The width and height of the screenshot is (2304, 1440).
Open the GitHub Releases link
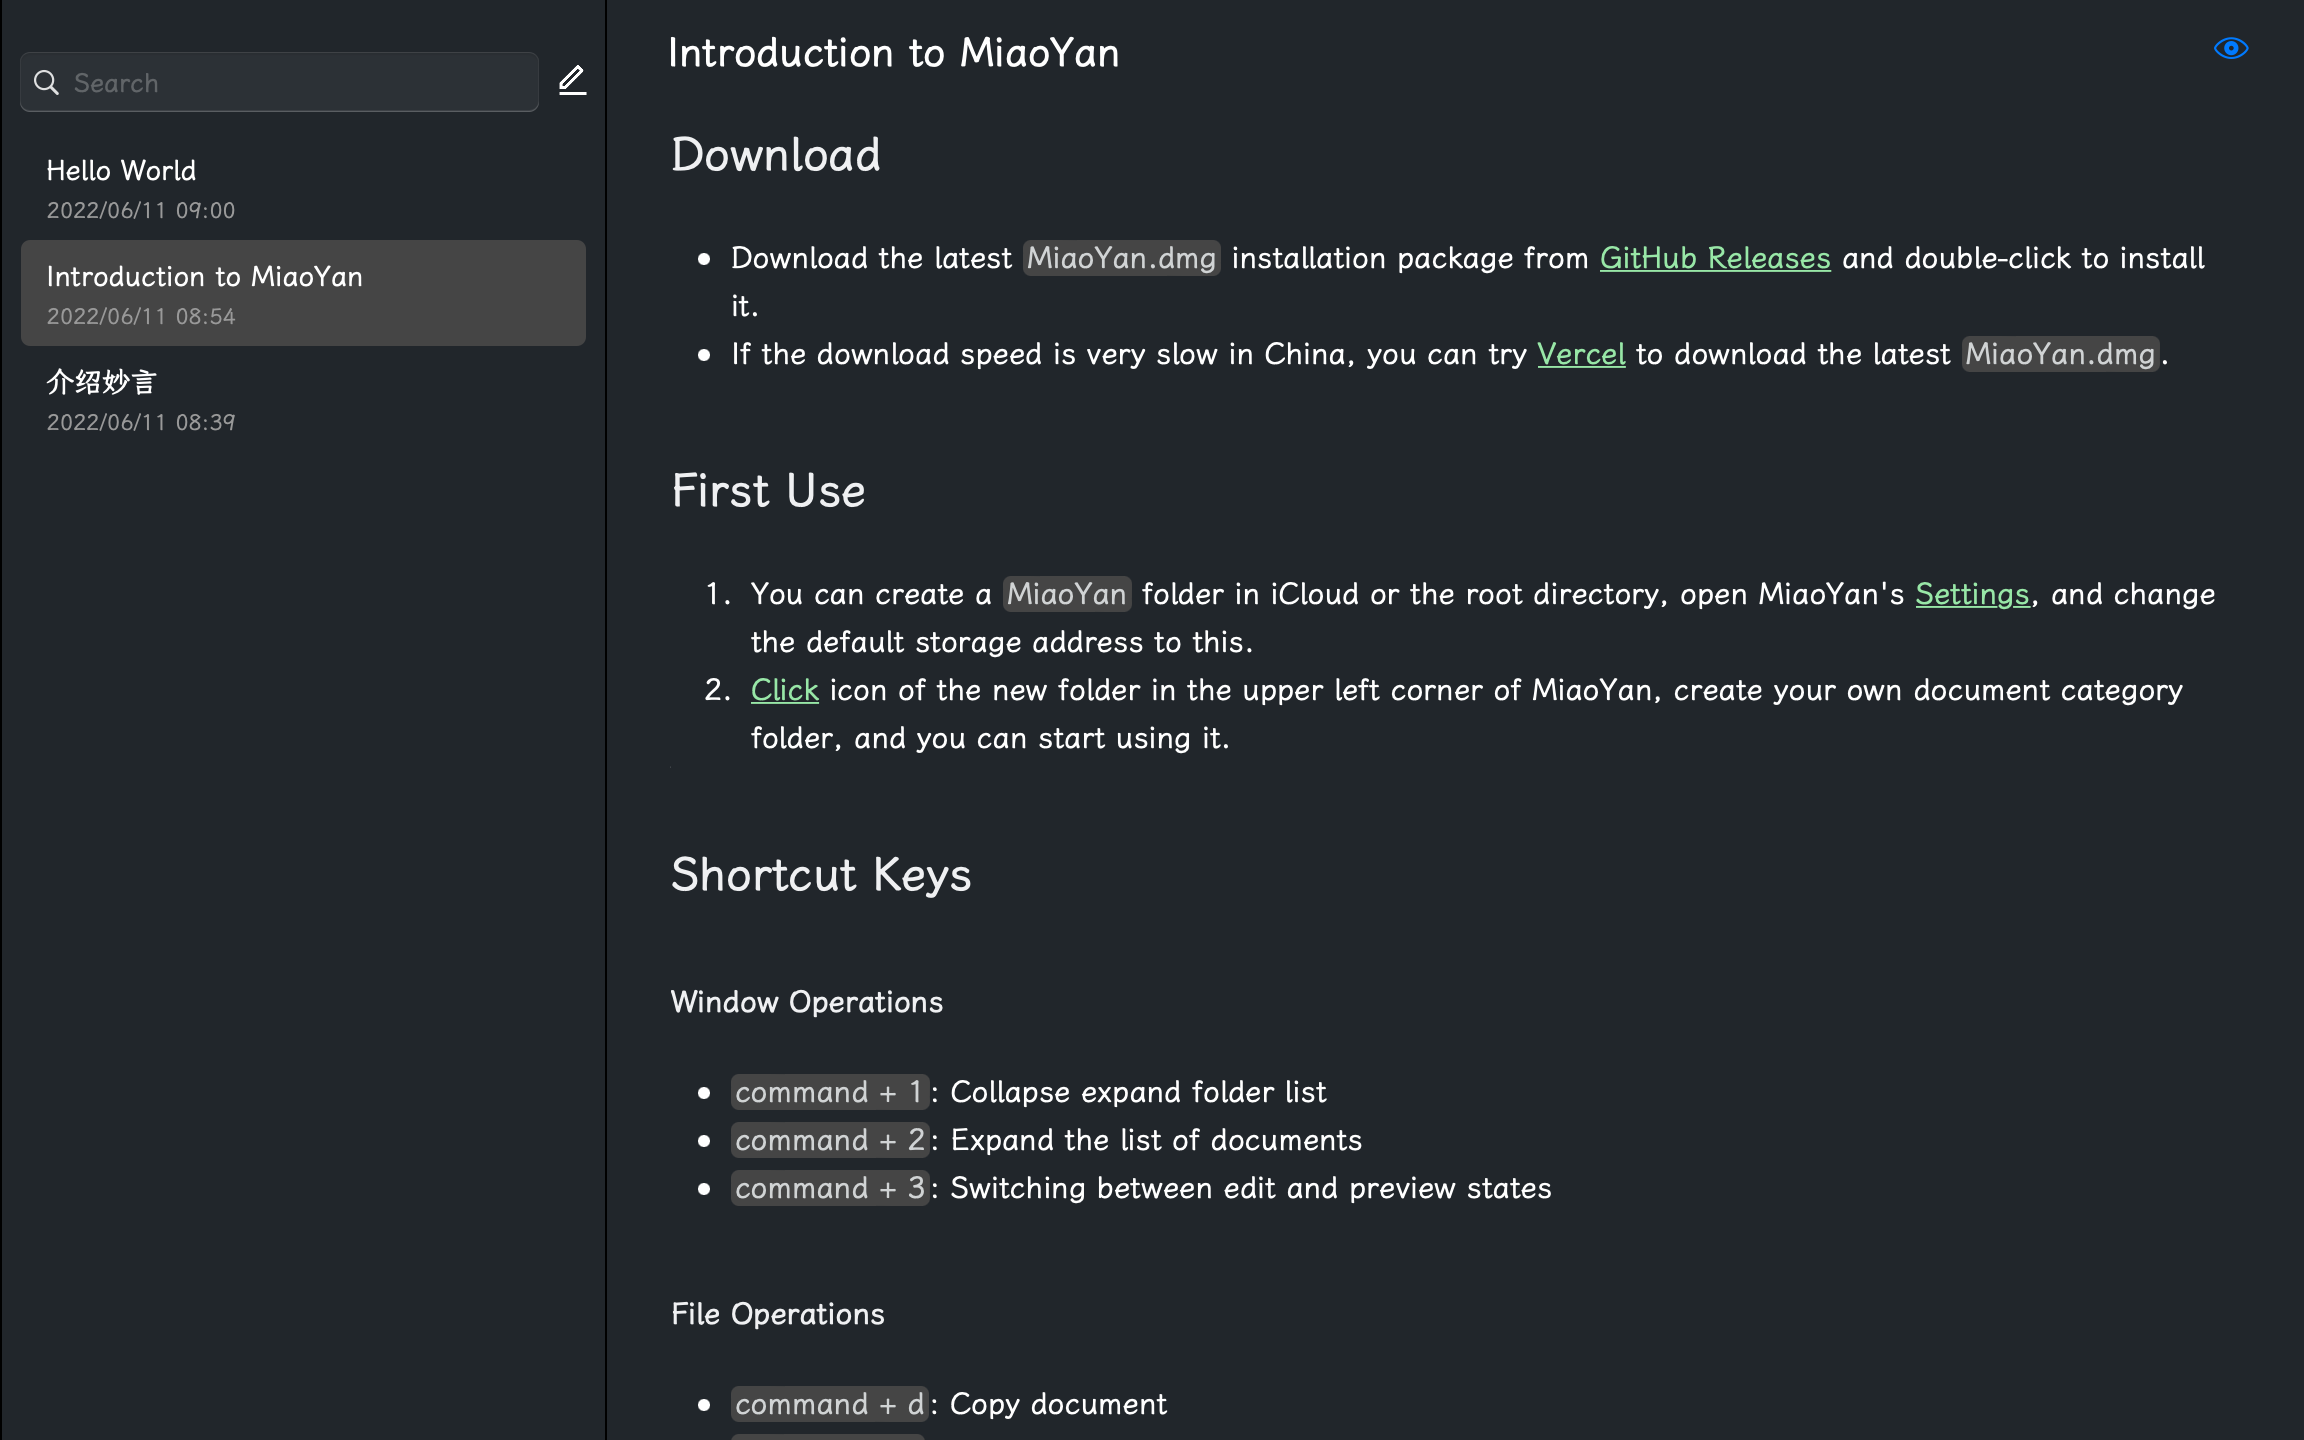(1715, 258)
